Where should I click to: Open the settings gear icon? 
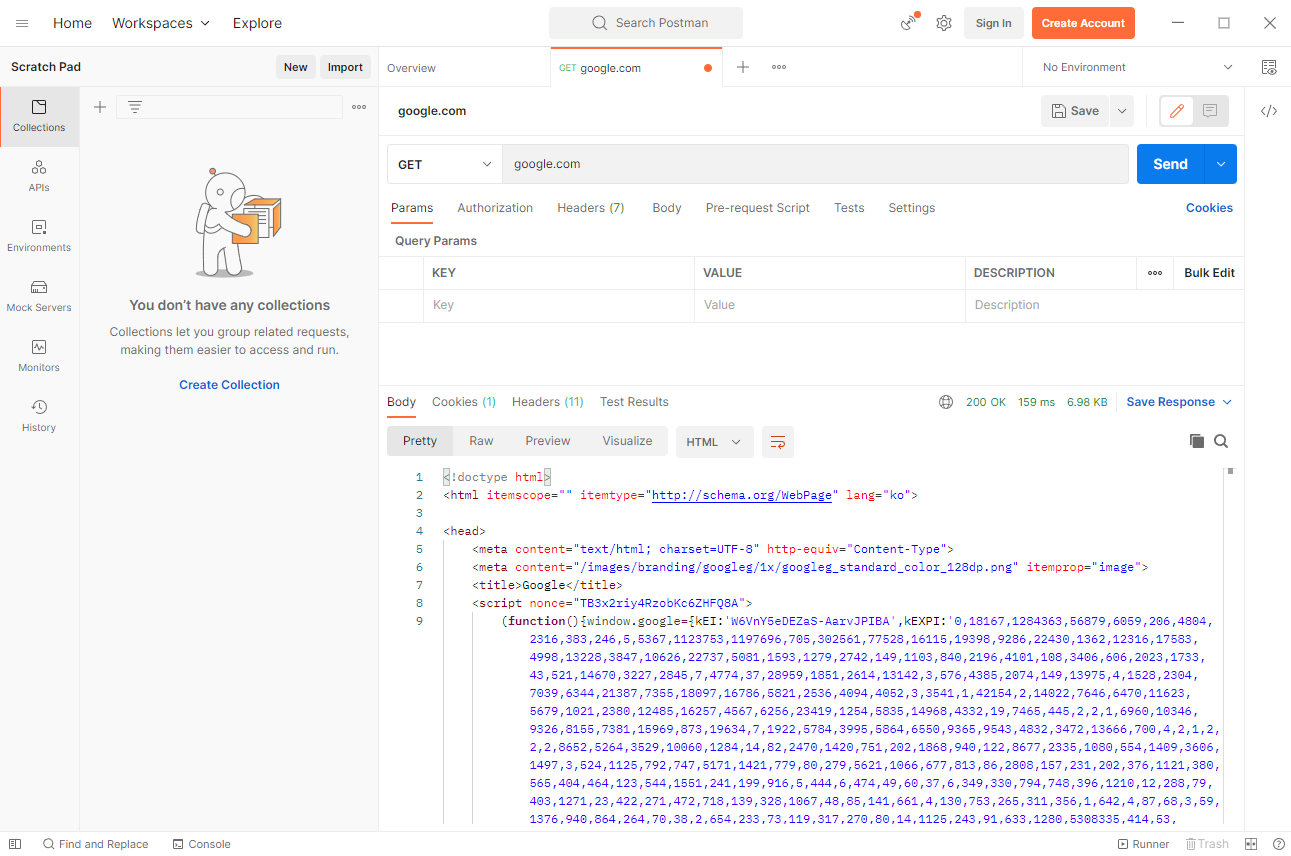tap(944, 23)
